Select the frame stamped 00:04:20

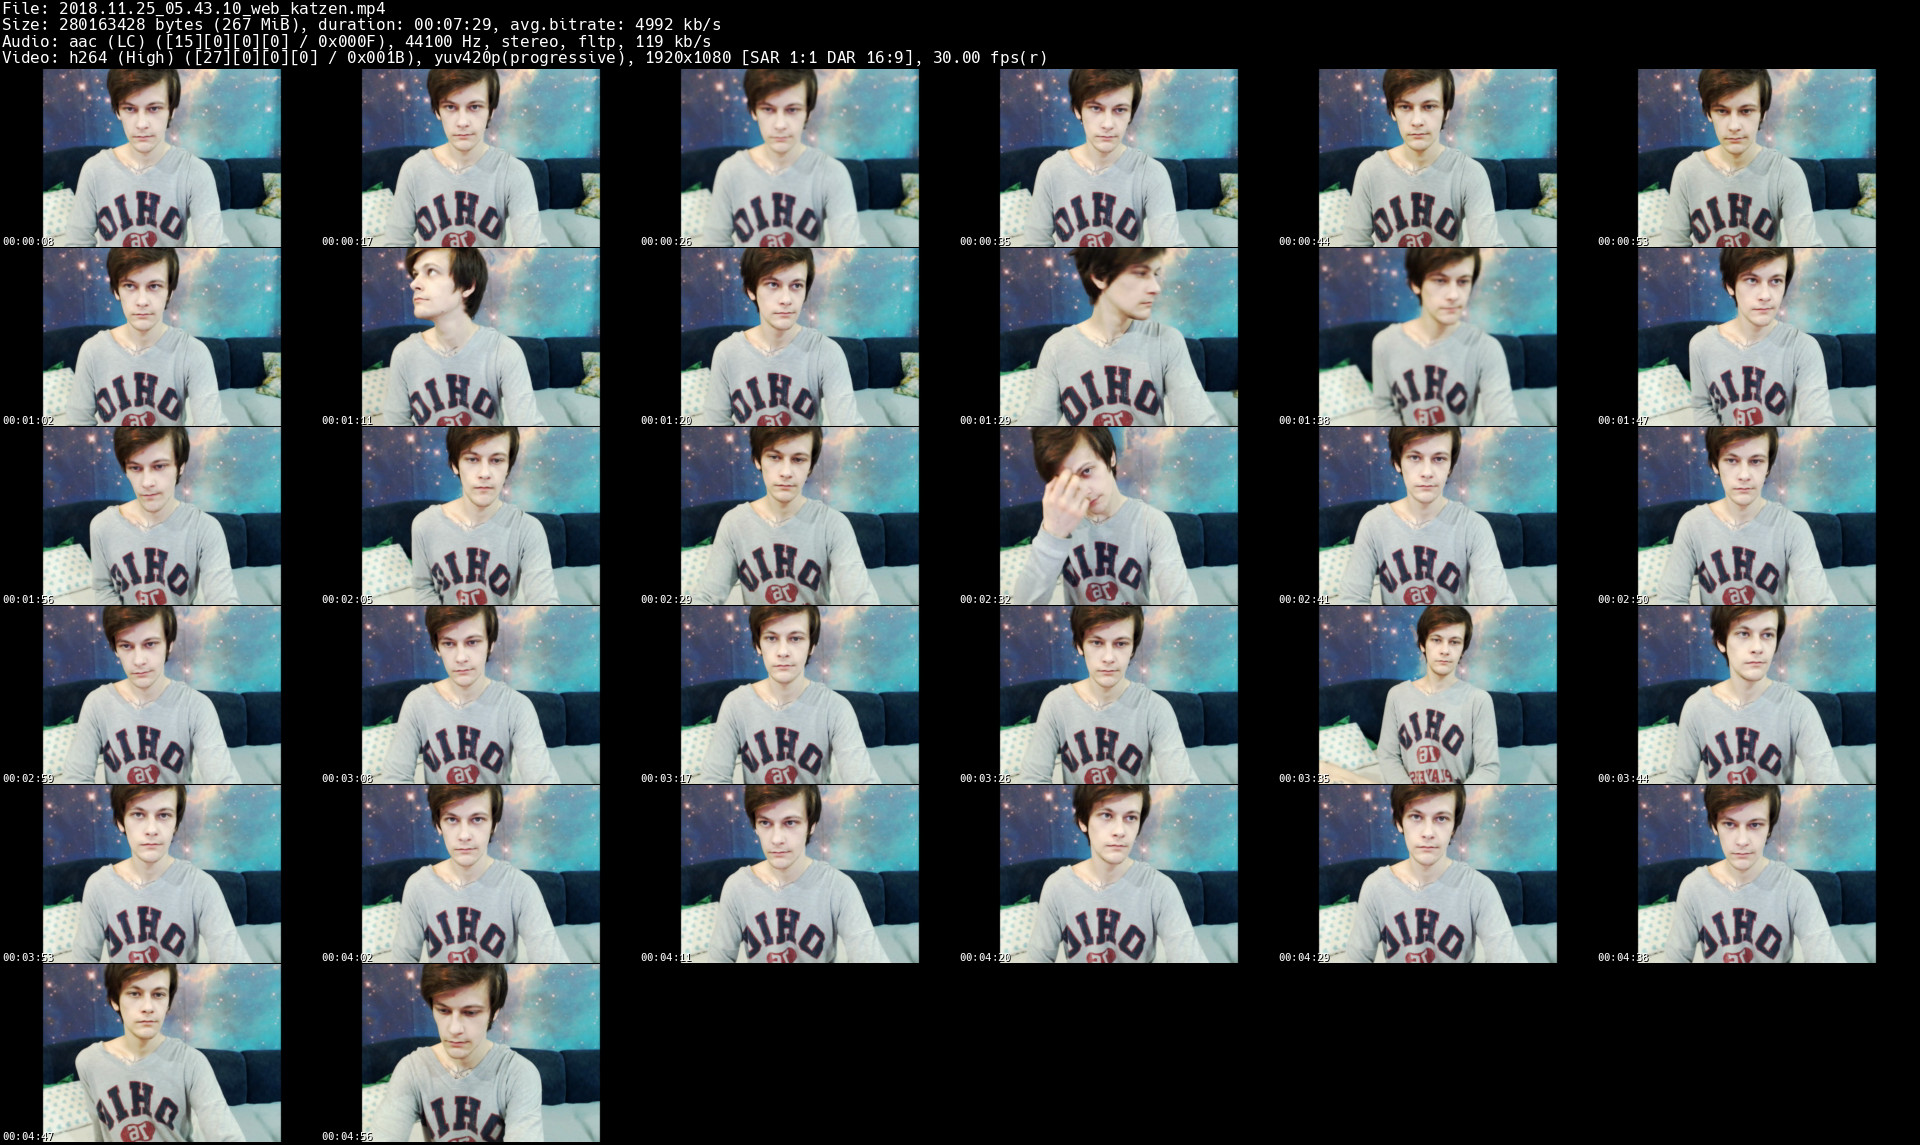(x=1118, y=874)
